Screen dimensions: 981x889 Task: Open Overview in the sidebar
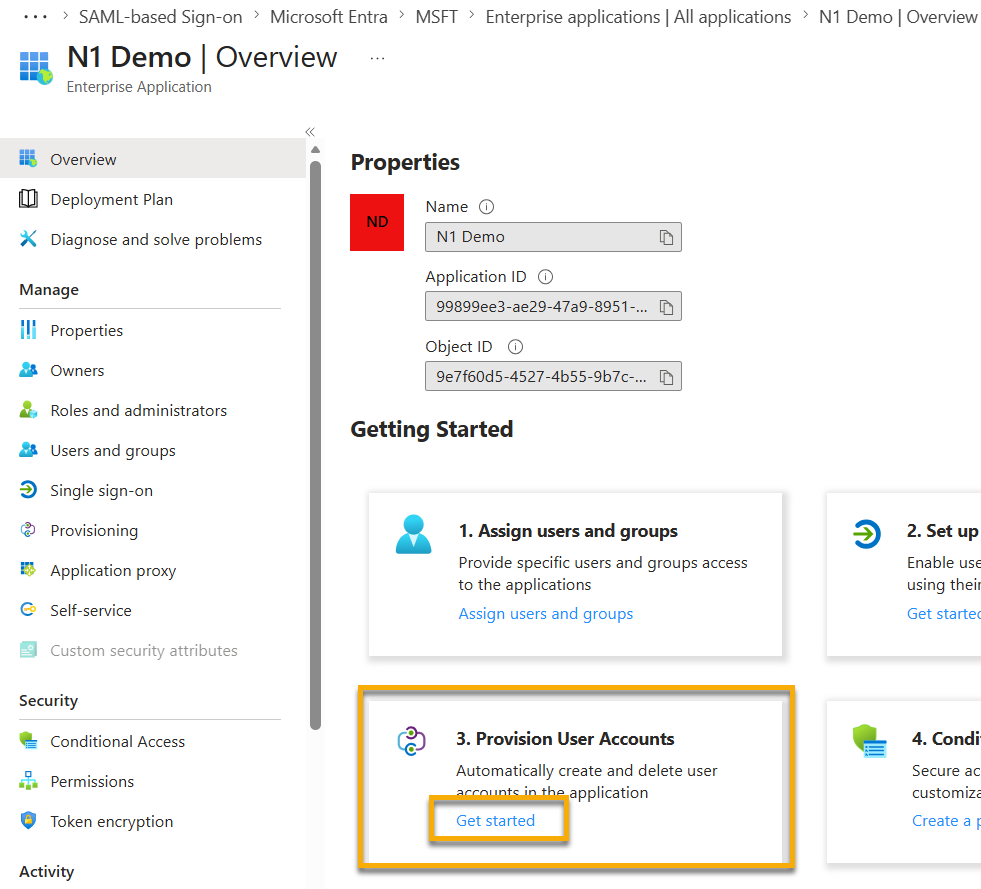click(153, 158)
